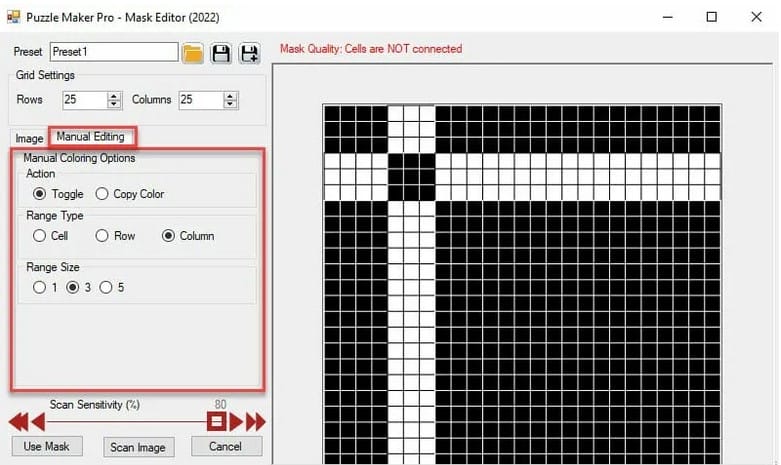Open the Manual Editing tab
This screenshot has height=465, width=781.
click(91, 136)
